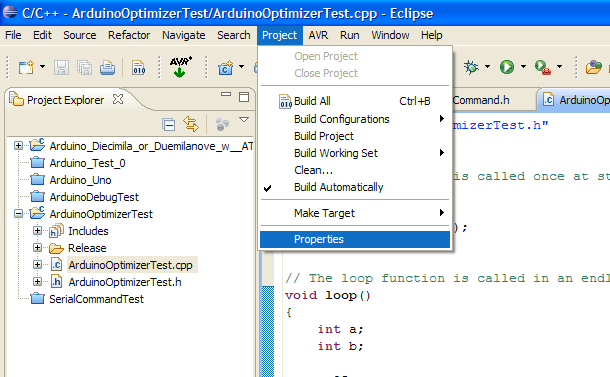Choose Build All from Project menu
Screen dimensions: 610x377
click(x=354, y=101)
